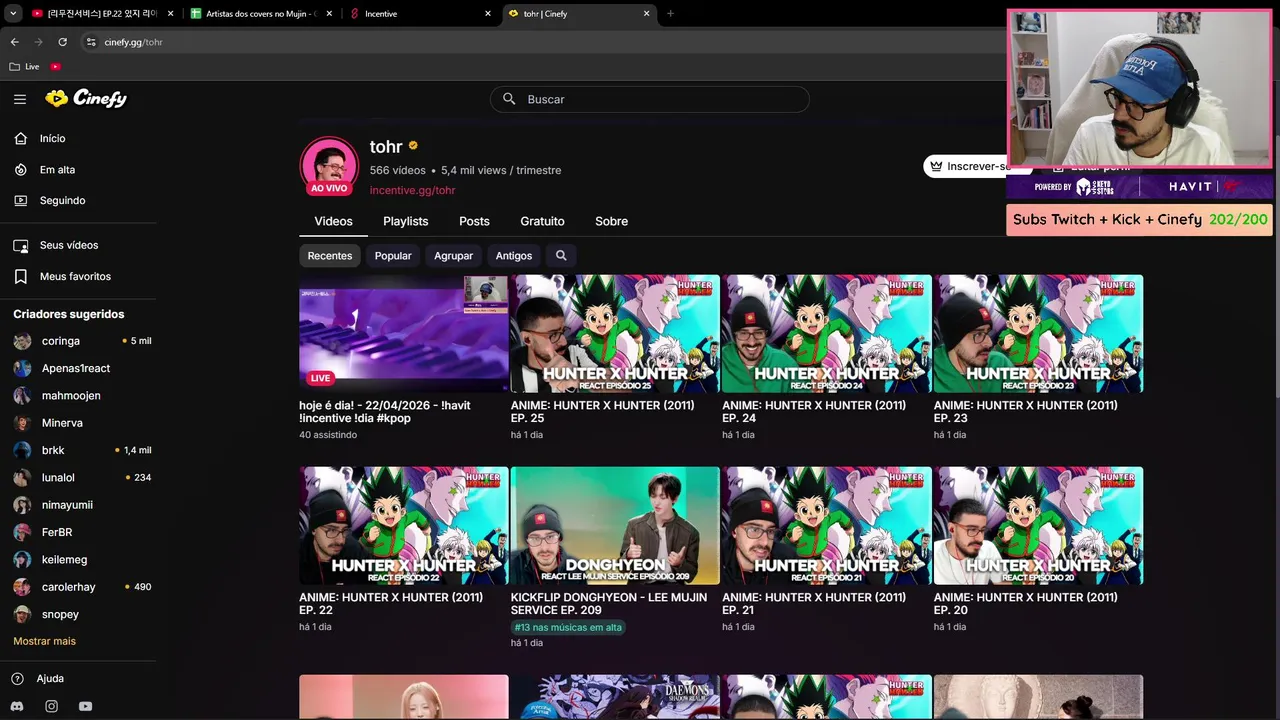1280x720 pixels.
Task: Open the Playlists tab
Action: click(x=405, y=221)
